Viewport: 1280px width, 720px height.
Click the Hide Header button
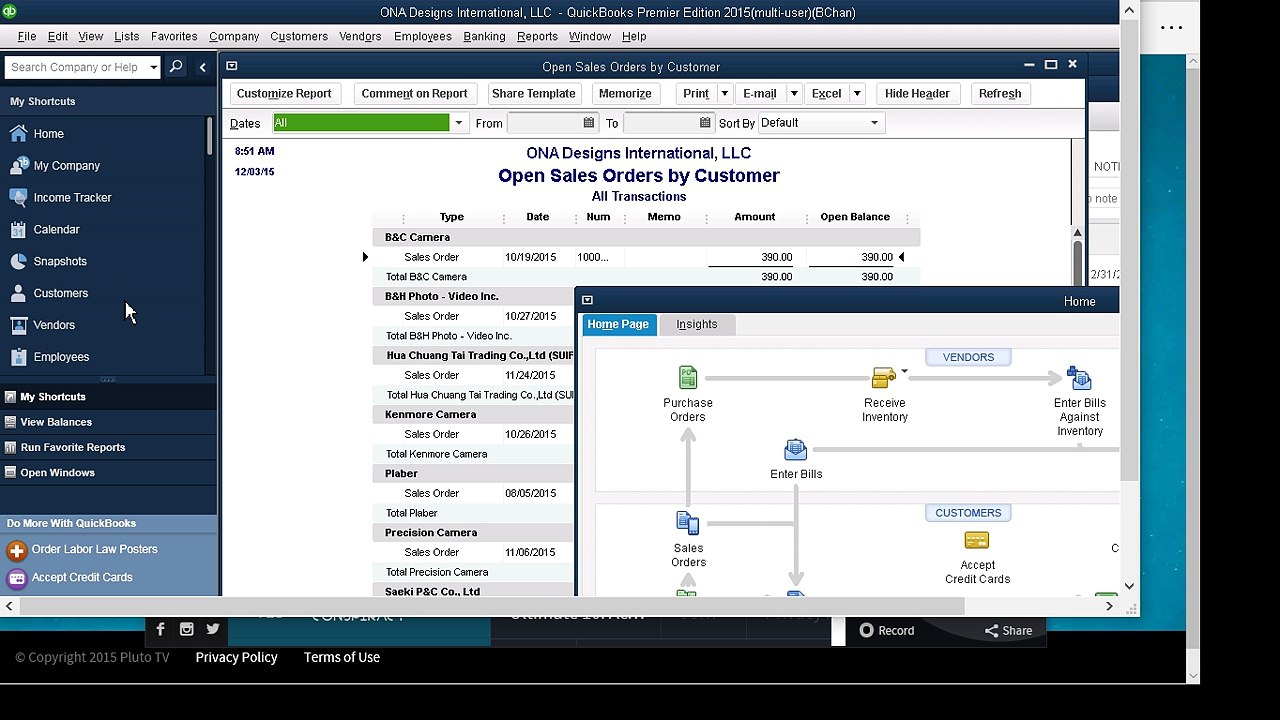click(x=917, y=94)
